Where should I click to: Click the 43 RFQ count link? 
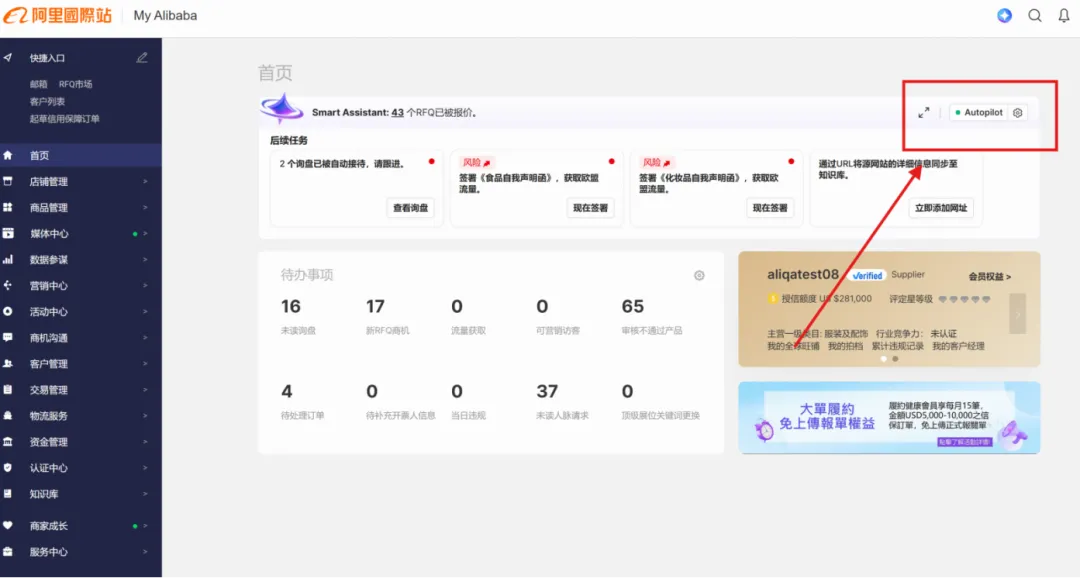(397, 112)
